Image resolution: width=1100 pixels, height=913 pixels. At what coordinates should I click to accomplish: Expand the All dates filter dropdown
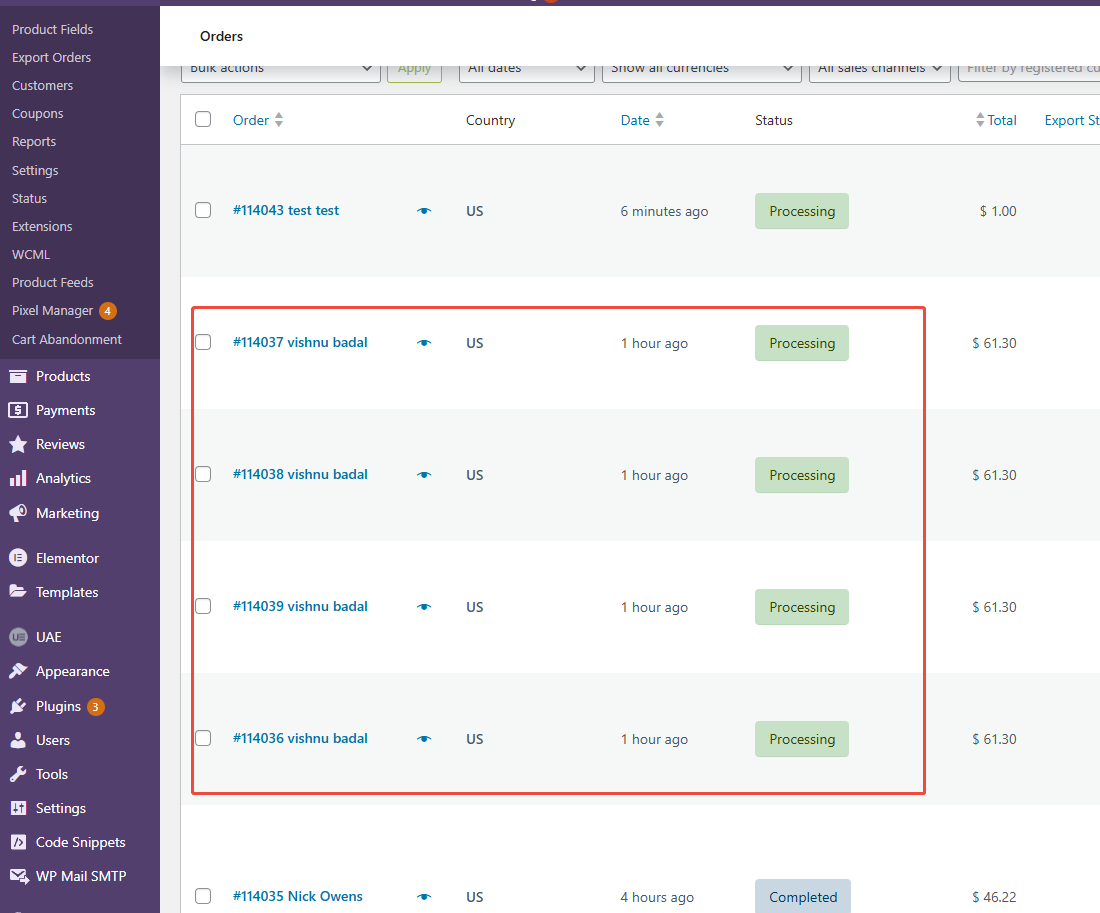526,69
